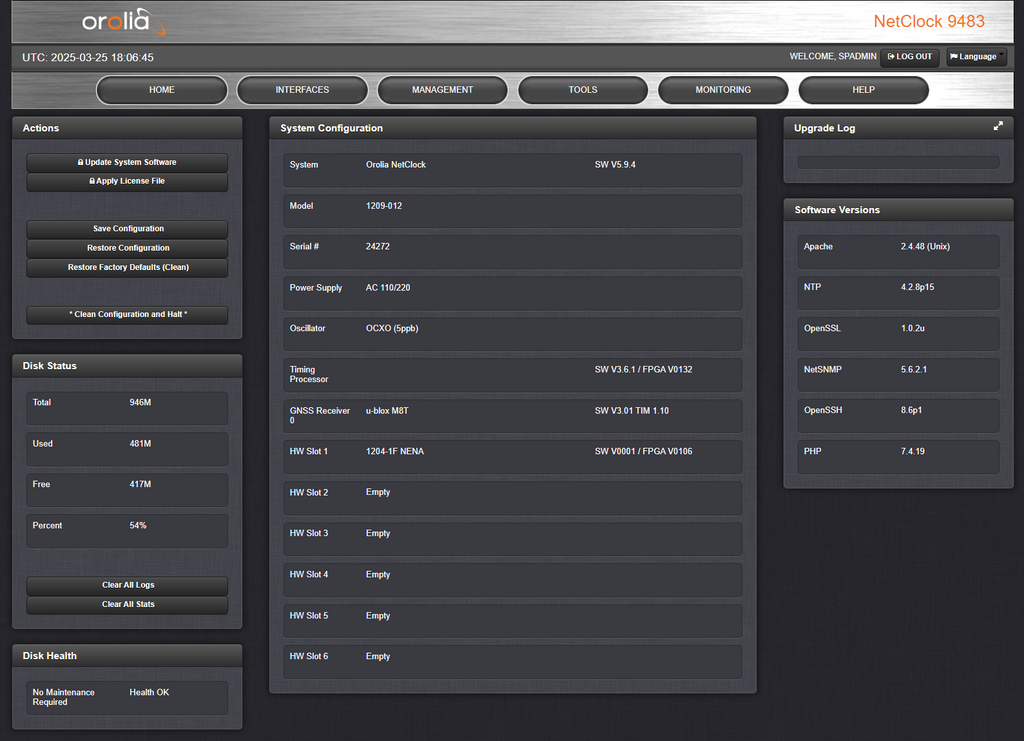
Task: Click SW V0001 / FPGA V0106 text
Action: click(643, 451)
